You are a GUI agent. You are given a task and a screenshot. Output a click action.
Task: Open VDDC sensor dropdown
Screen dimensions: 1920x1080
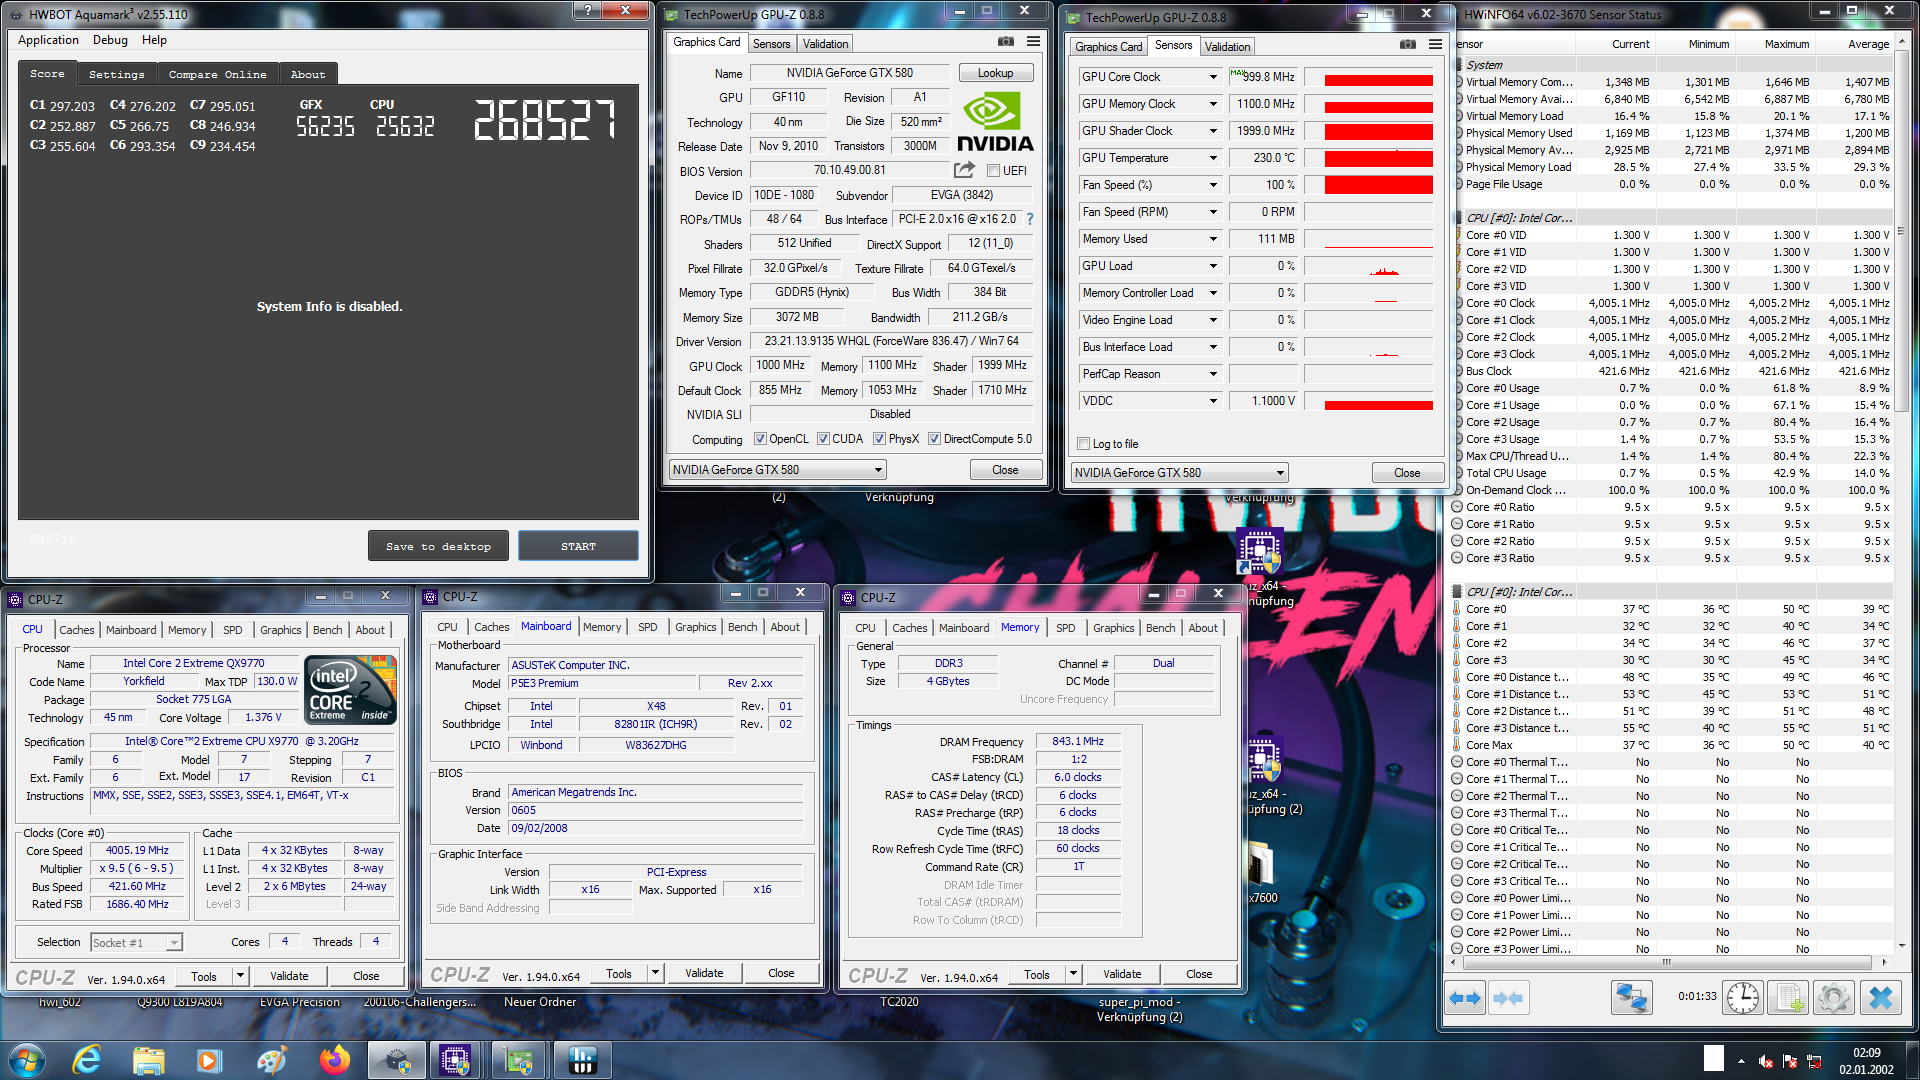coord(1213,401)
